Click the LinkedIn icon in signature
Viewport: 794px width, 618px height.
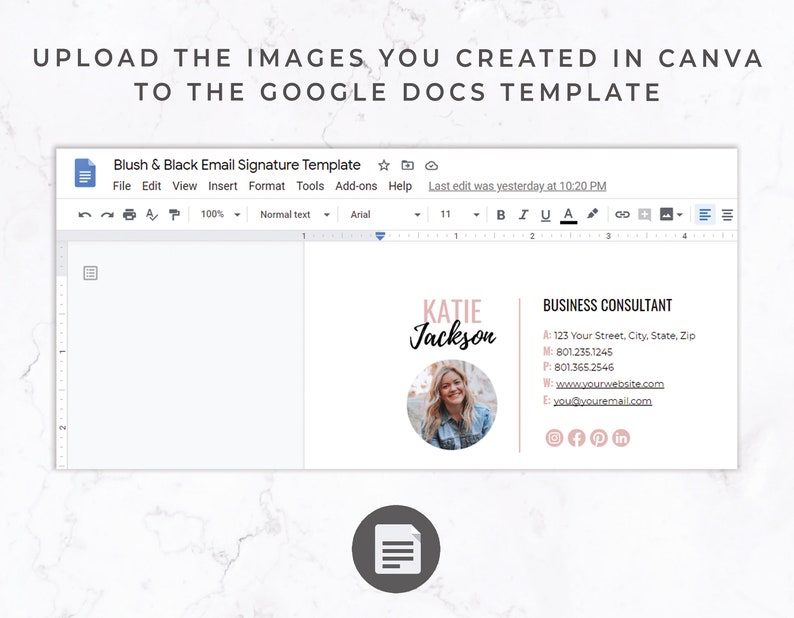click(x=621, y=438)
